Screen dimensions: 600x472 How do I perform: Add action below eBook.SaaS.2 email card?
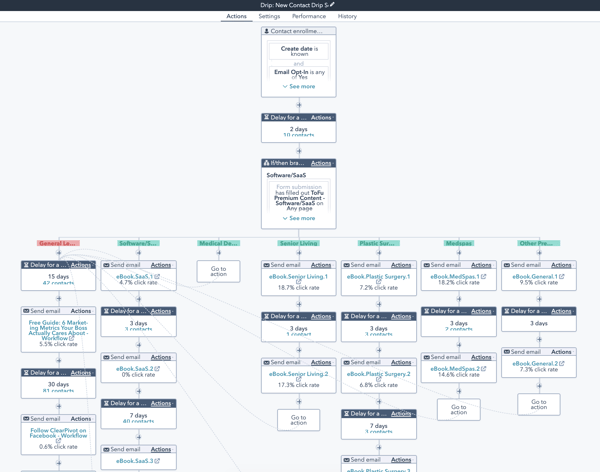139,391
